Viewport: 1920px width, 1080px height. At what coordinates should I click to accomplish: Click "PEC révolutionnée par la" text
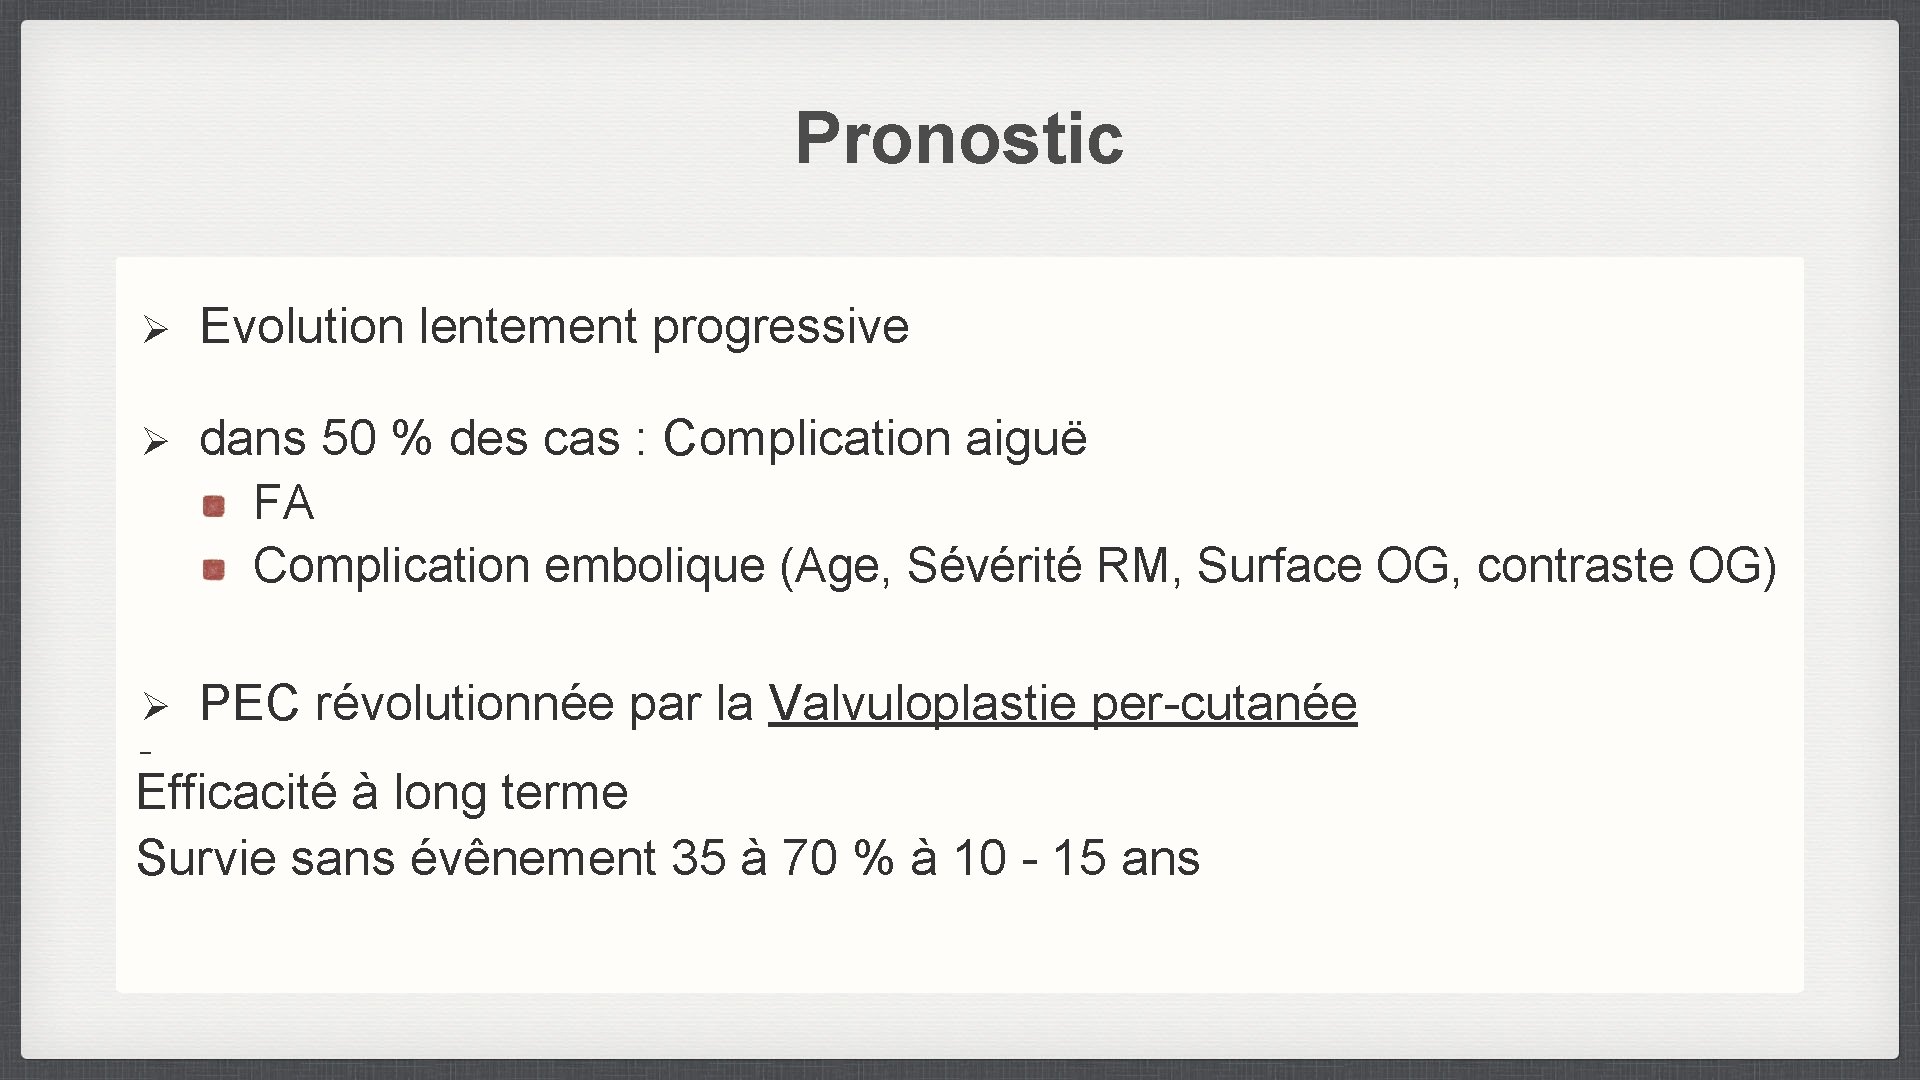pyautogui.click(x=476, y=703)
